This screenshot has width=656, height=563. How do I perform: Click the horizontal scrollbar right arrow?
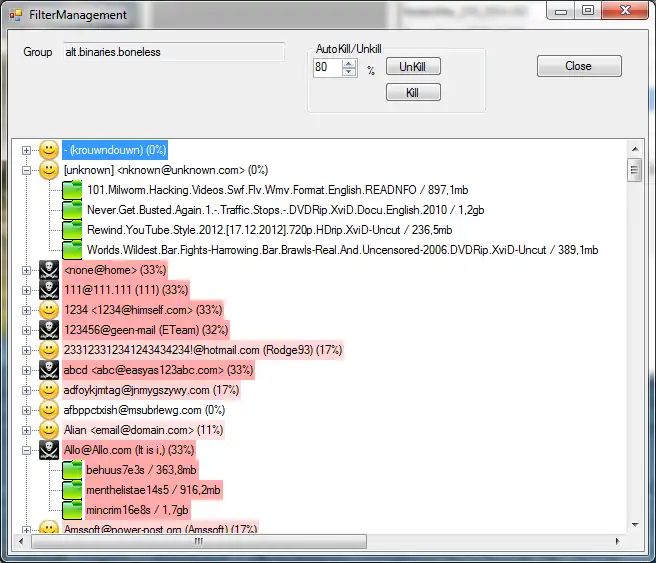[x=617, y=541]
